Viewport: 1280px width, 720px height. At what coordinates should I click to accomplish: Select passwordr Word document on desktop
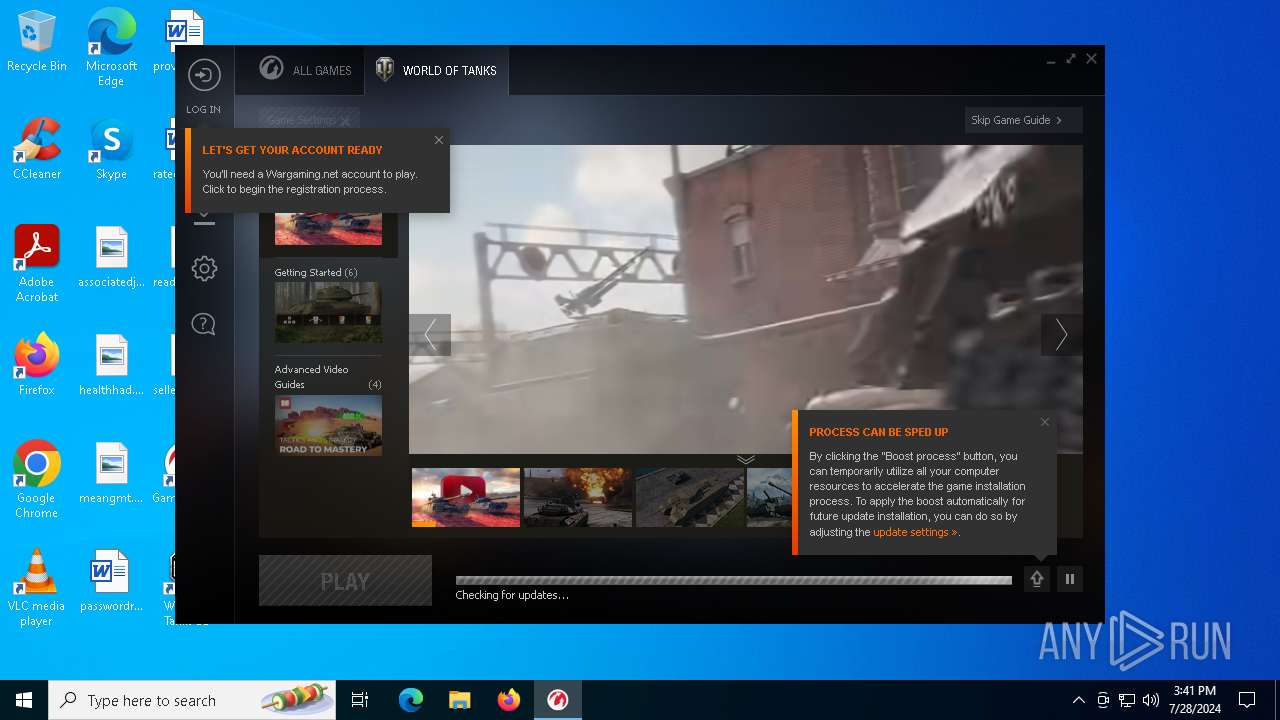tap(111, 580)
